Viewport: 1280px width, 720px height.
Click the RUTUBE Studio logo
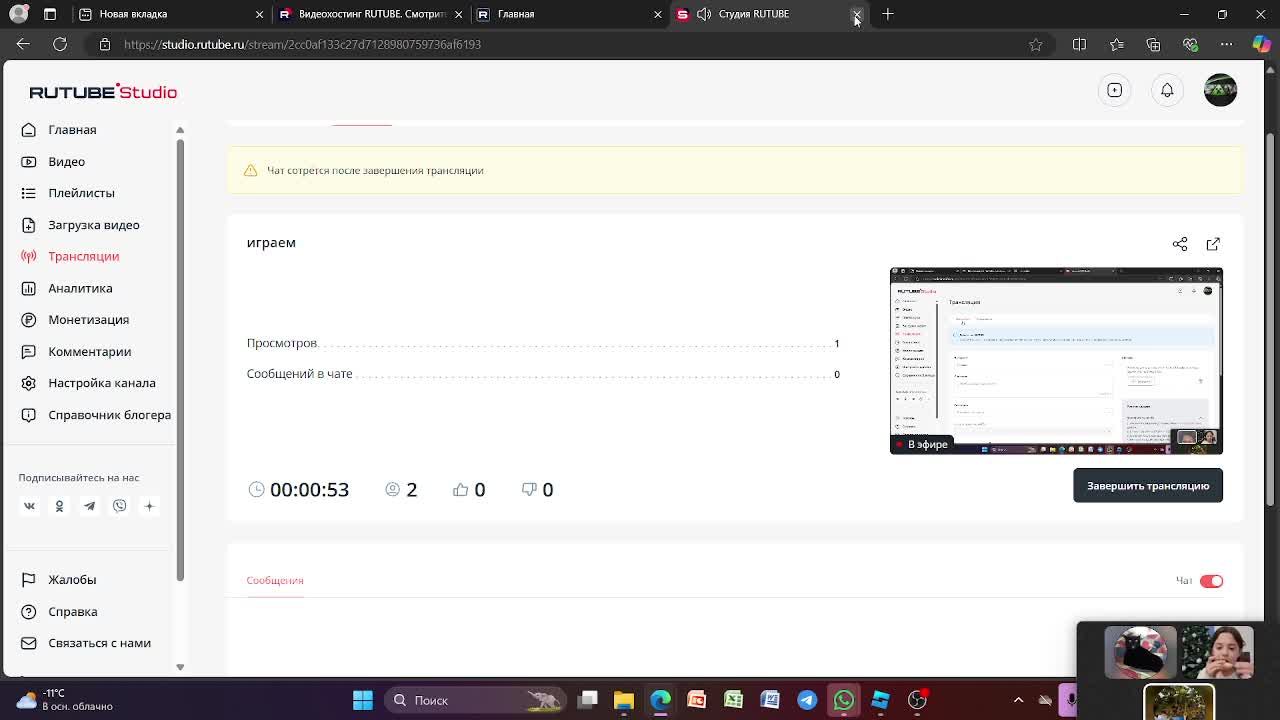tap(103, 91)
